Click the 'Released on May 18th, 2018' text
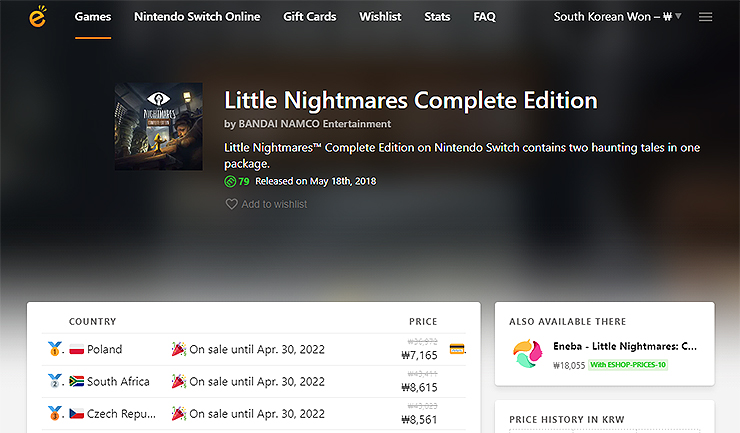The width and height of the screenshot is (740, 433). [316, 181]
